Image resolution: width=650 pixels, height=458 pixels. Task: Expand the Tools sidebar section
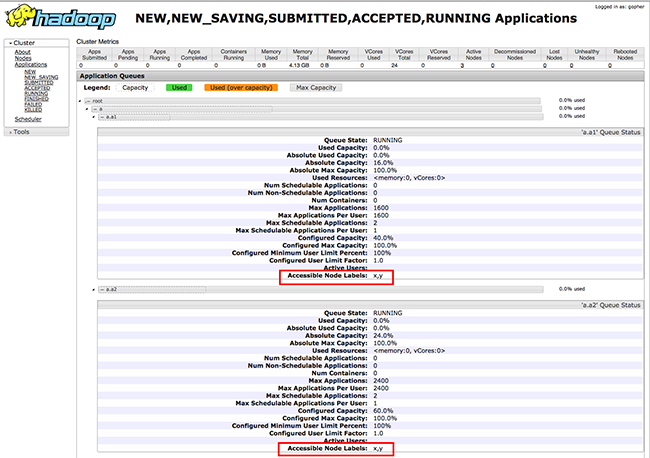pos(21,132)
